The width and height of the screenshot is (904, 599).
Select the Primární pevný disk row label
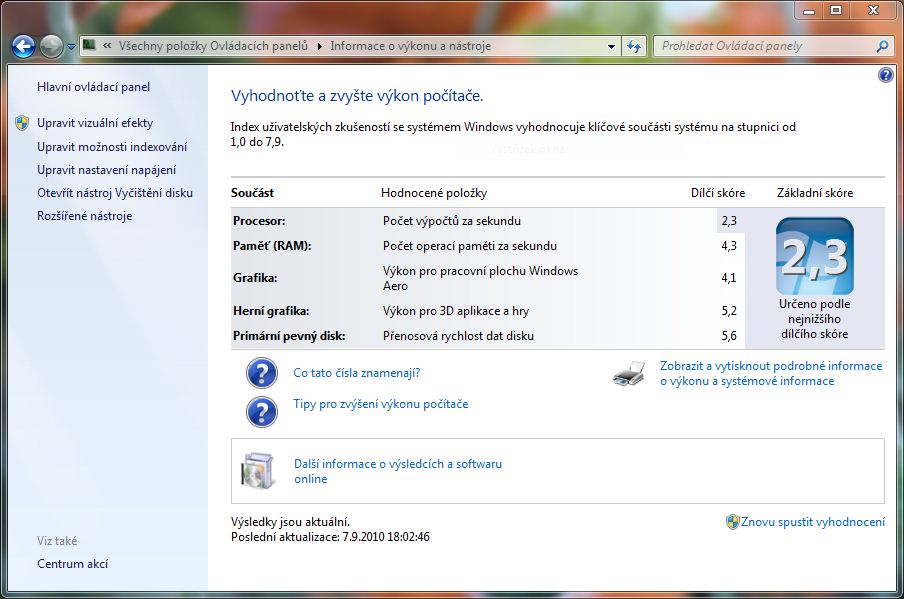(x=289, y=336)
